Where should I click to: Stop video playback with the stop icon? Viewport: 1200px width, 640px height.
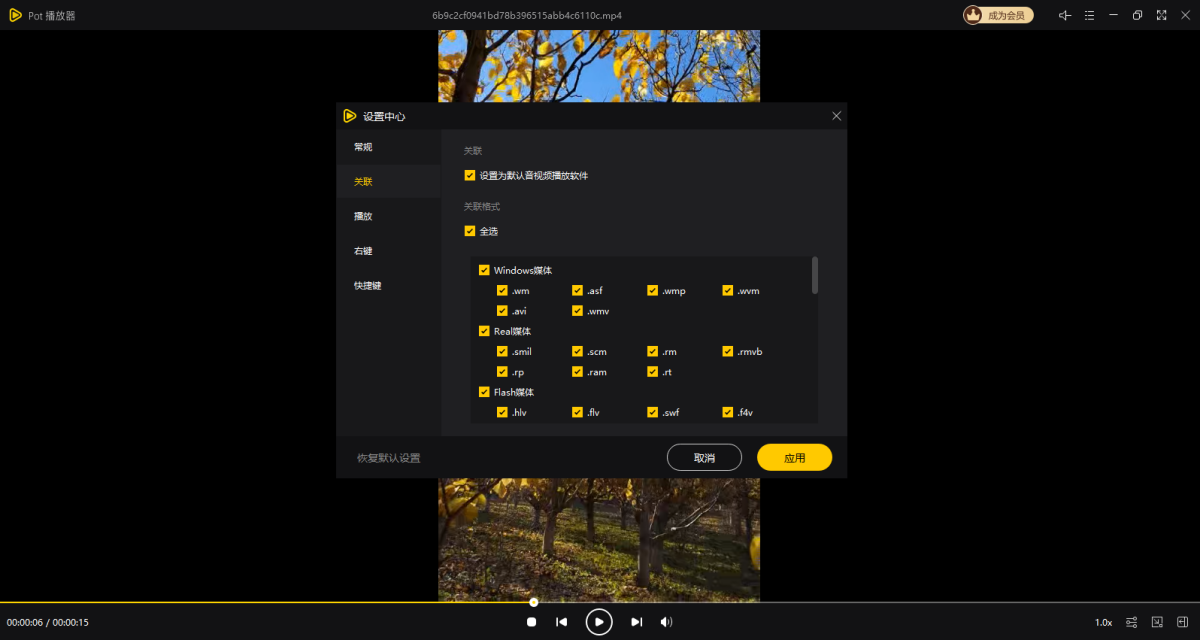click(532, 622)
